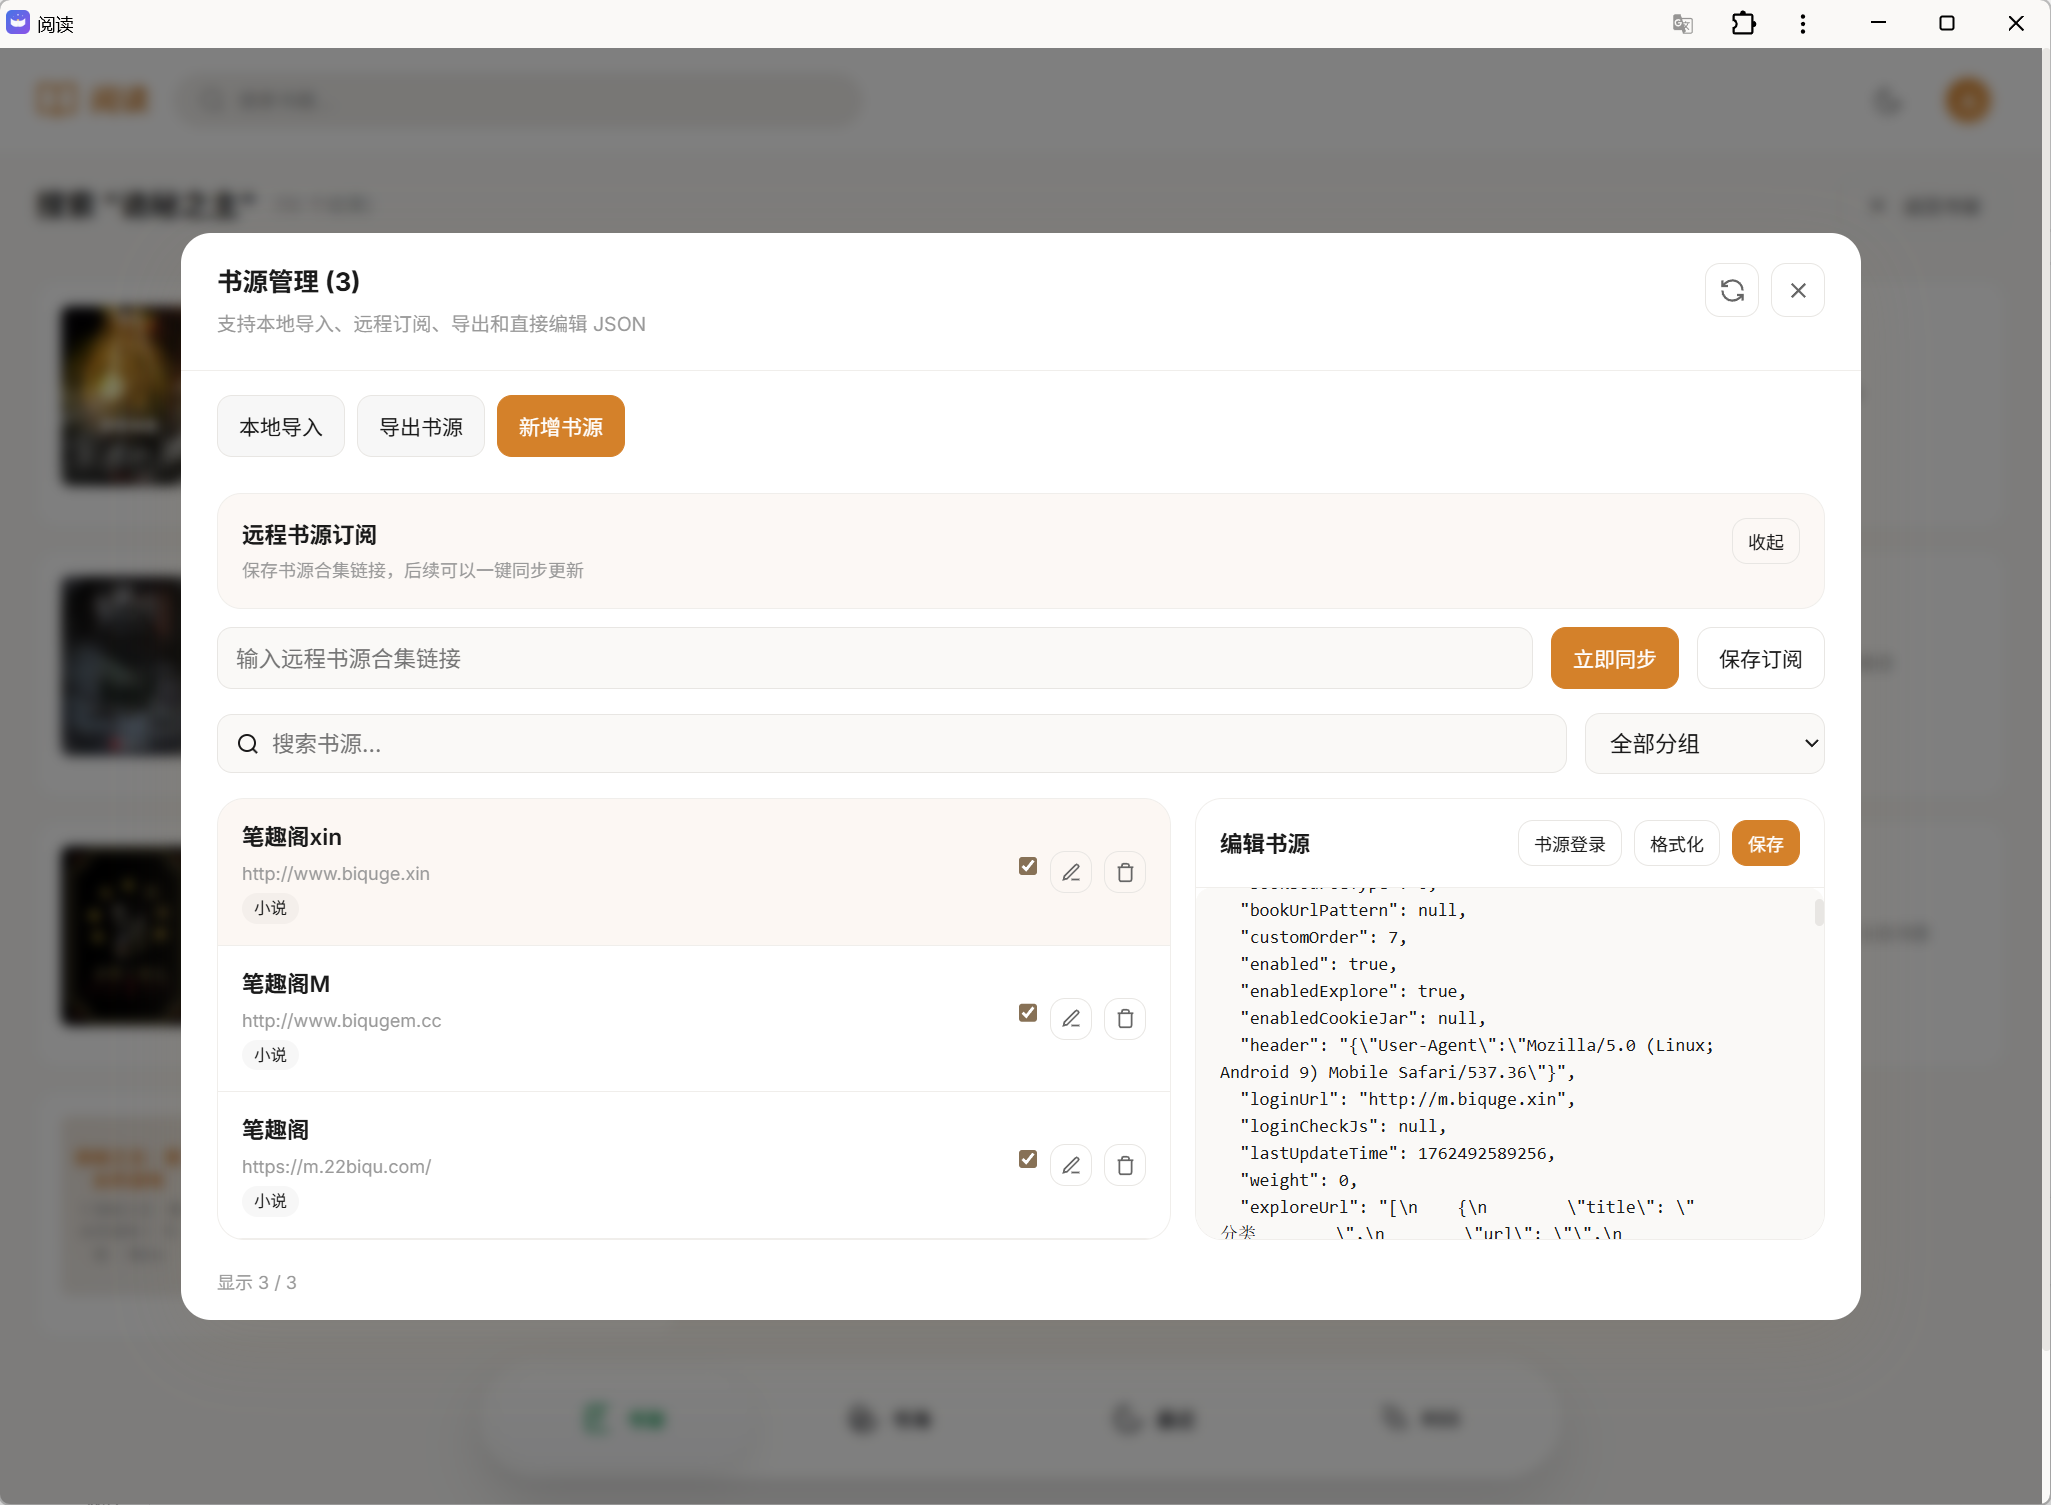Edit the 笔趣阁 22biqu source

[1070, 1165]
